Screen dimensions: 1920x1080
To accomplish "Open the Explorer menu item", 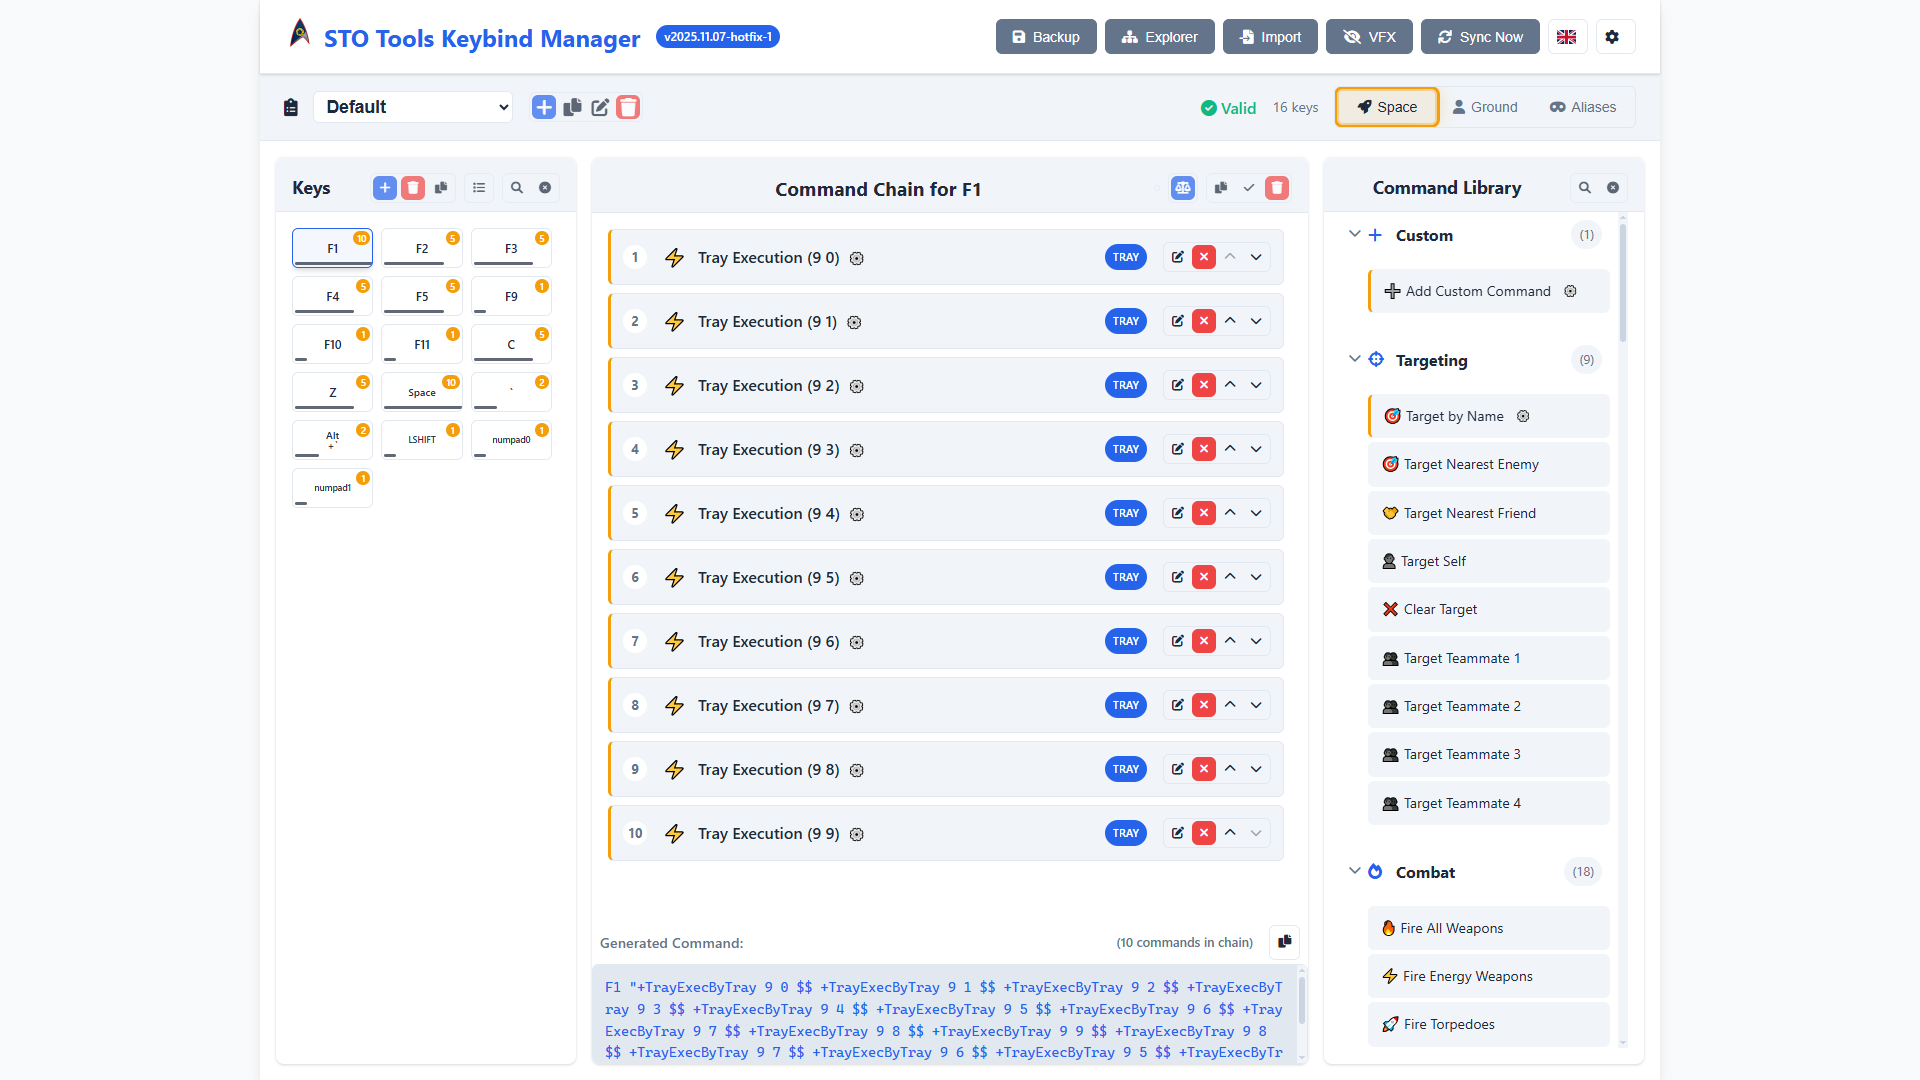I will (x=1159, y=36).
